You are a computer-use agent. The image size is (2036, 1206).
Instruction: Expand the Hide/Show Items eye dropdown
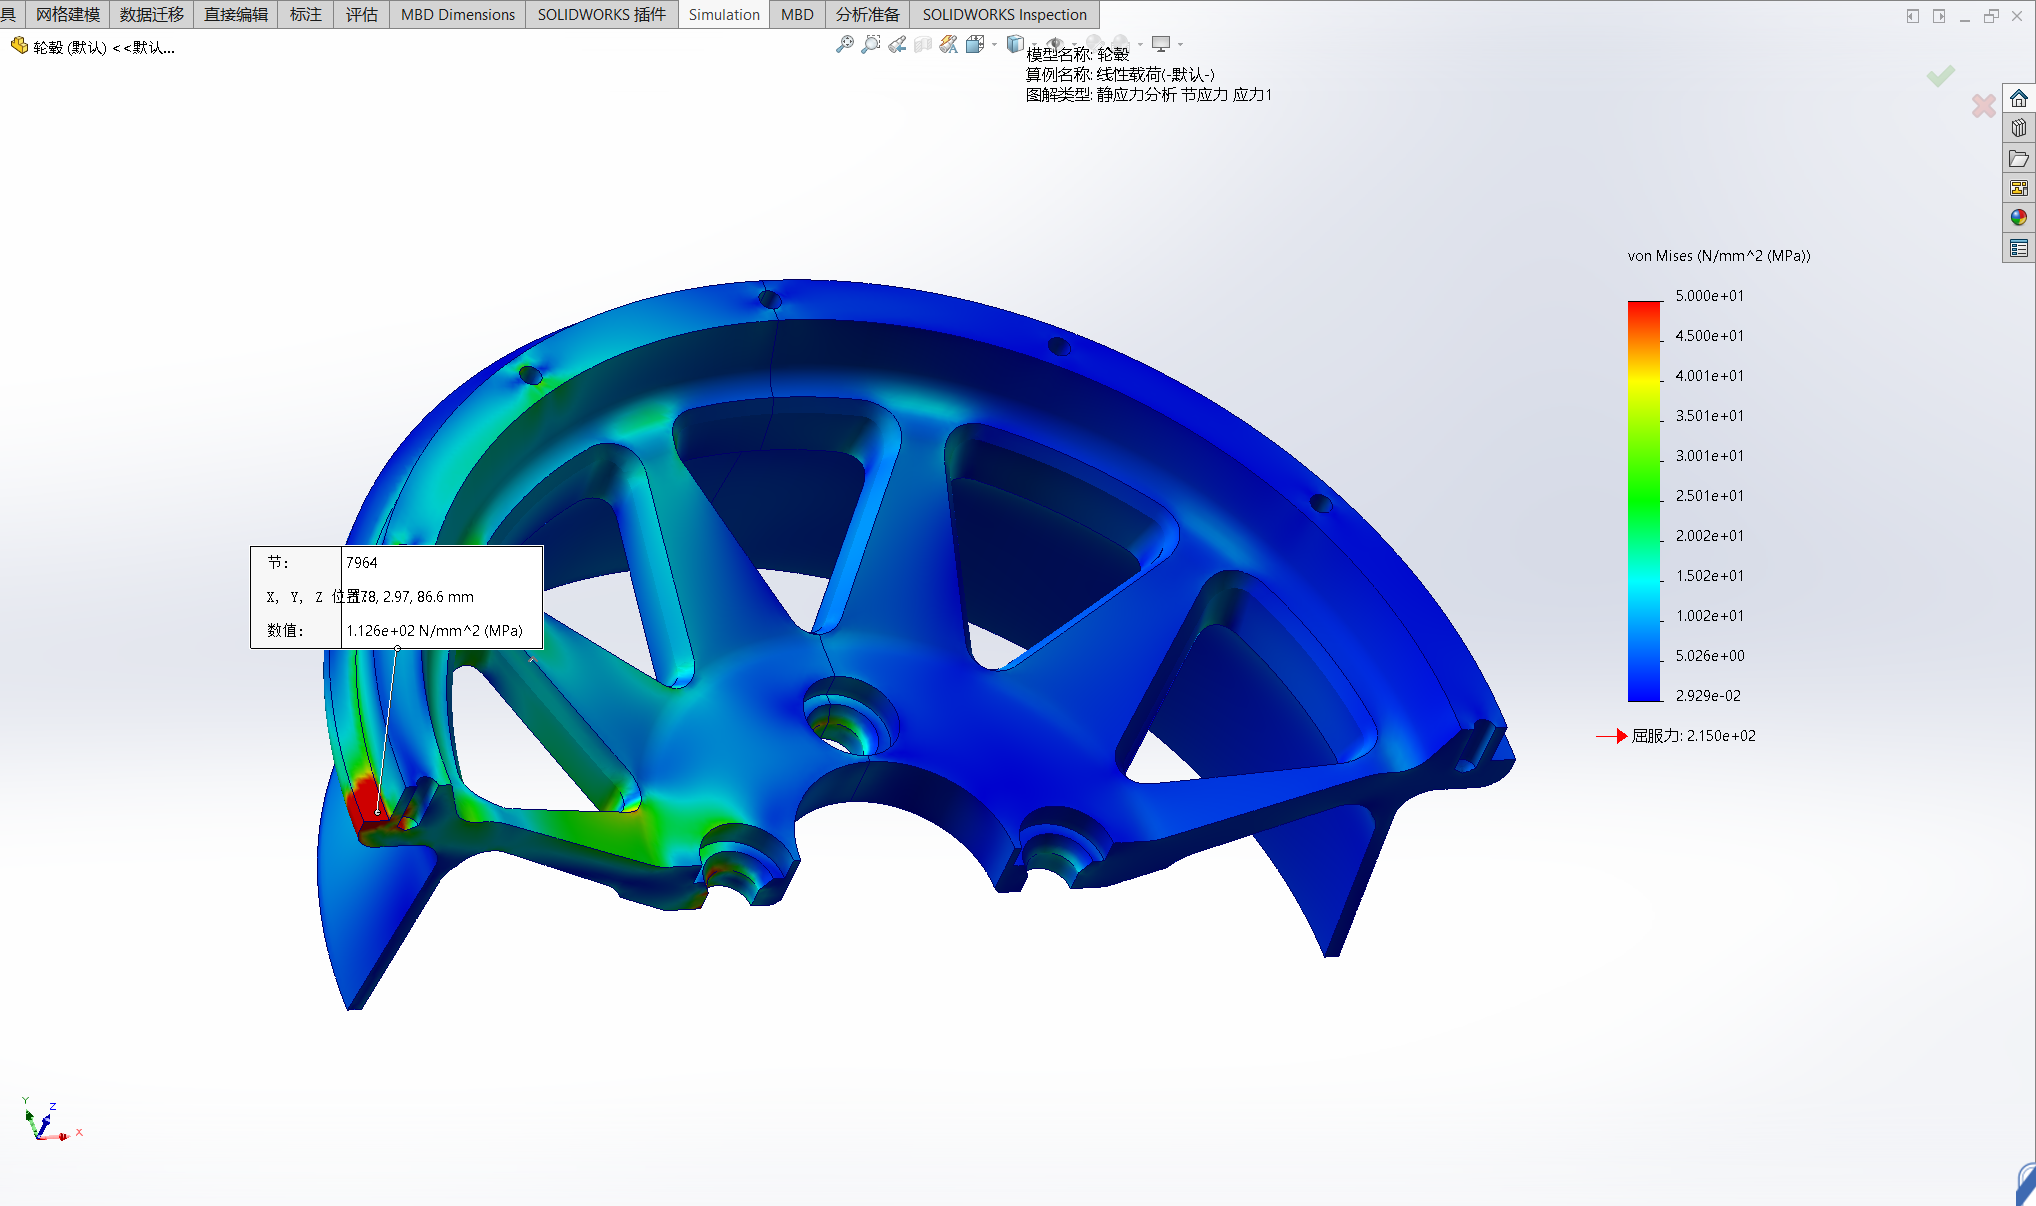(1074, 44)
